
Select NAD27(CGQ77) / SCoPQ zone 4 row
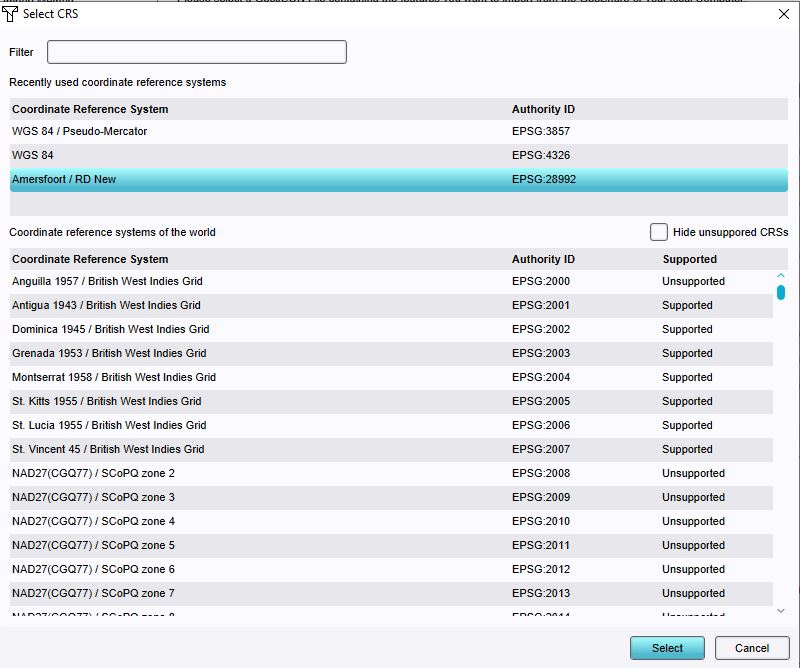coord(93,521)
